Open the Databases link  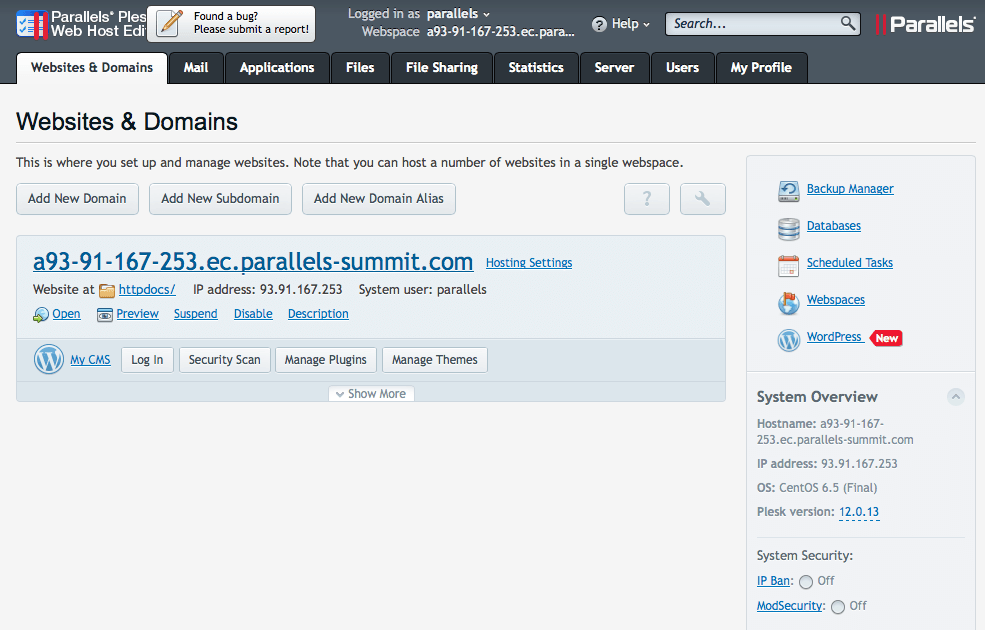[834, 226]
